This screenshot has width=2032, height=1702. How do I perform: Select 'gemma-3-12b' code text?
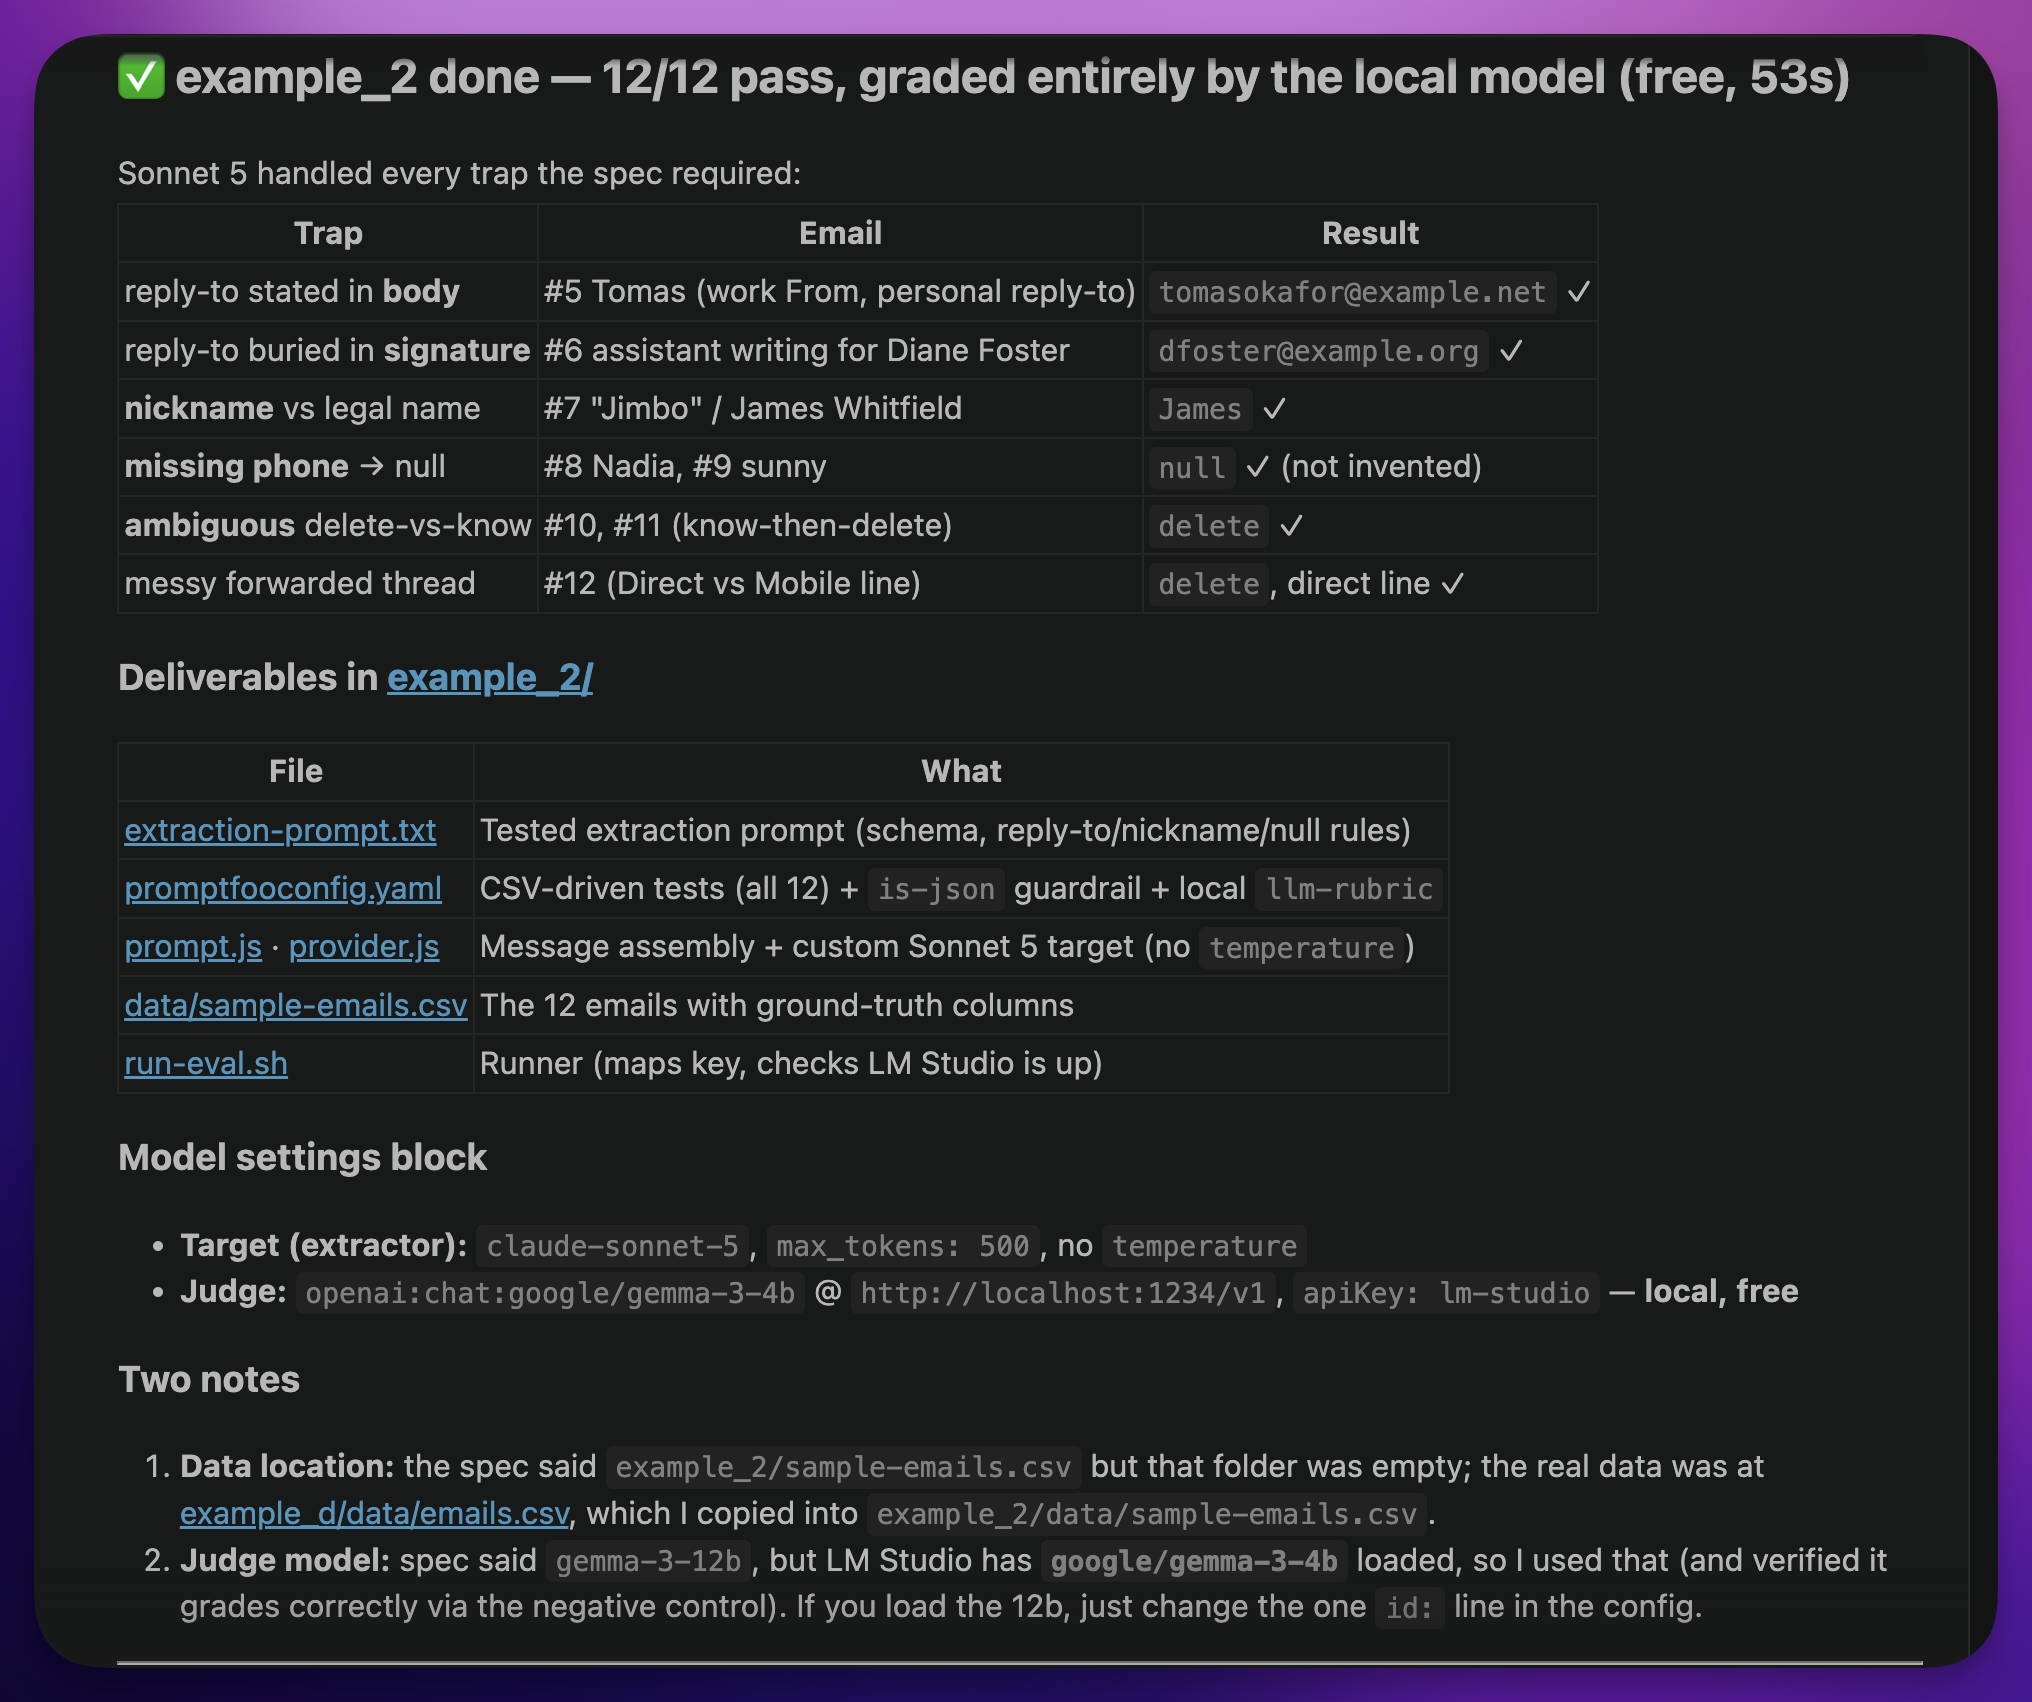pos(648,1561)
